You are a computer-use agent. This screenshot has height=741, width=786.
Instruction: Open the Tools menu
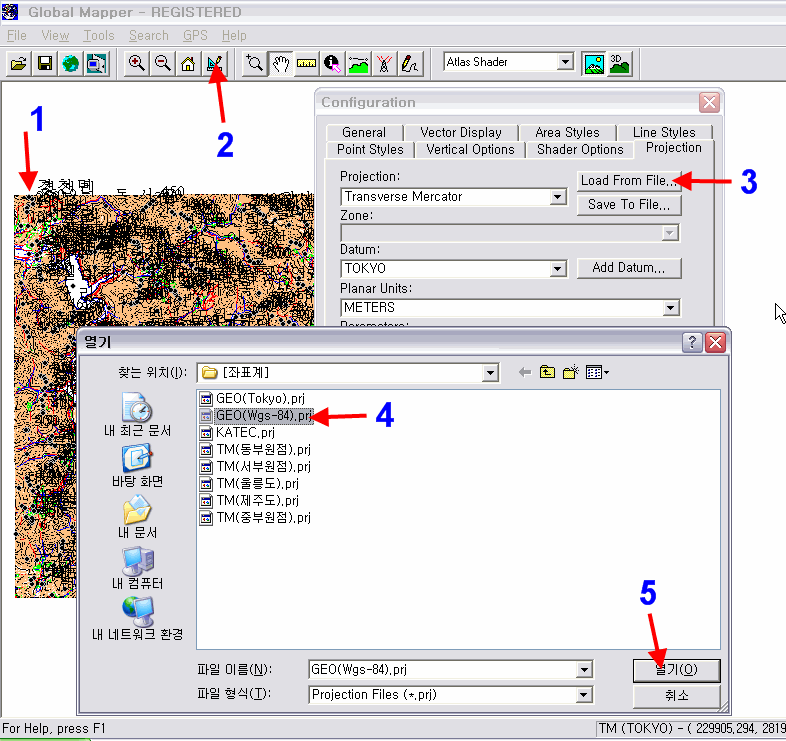[x=99, y=36]
